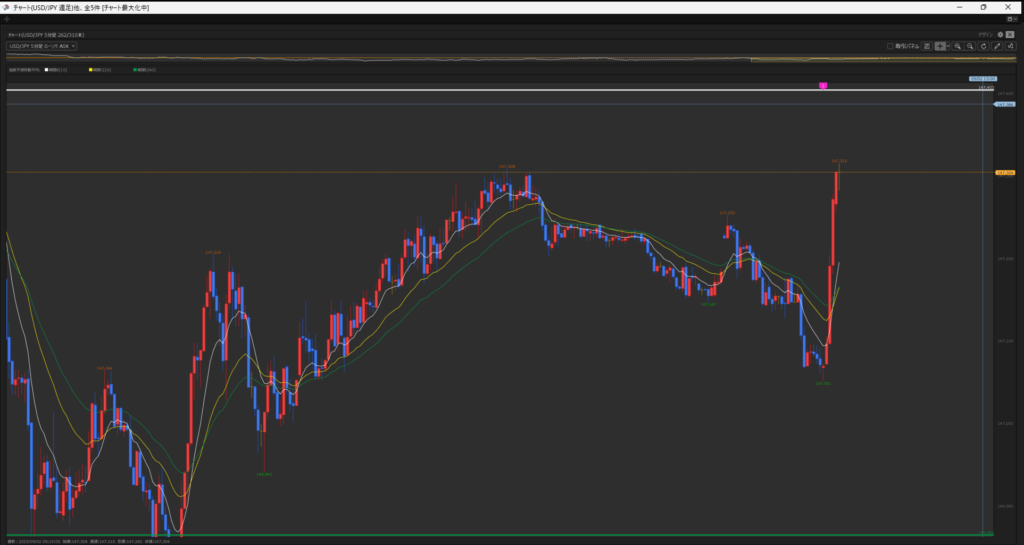Click the デザイン label
This screenshot has height=545, width=1024.
[985, 34]
